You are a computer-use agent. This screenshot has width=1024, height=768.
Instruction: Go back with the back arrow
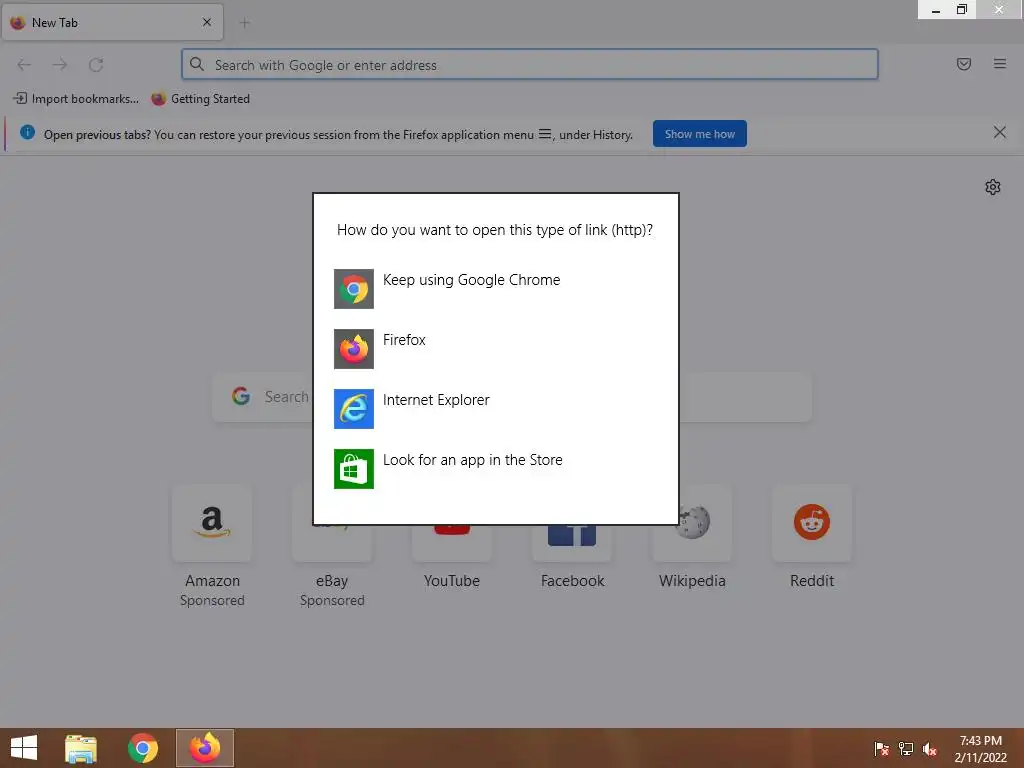coord(24,65)
